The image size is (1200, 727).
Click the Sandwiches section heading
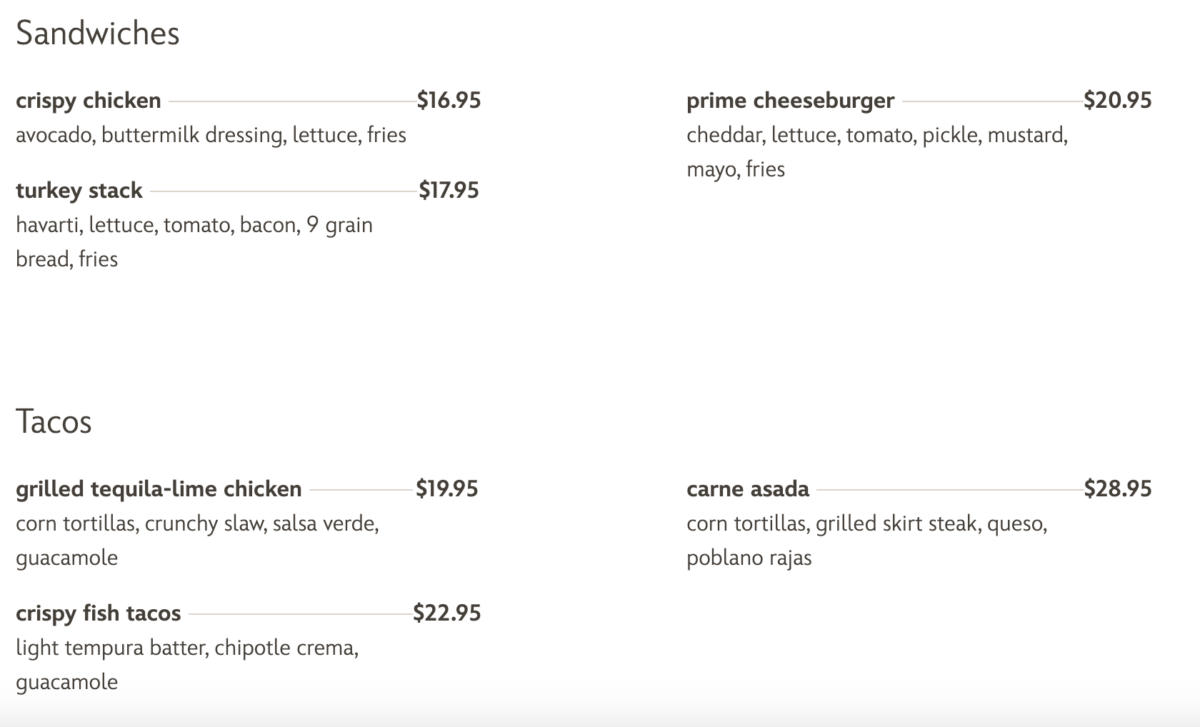pos(98,34)
